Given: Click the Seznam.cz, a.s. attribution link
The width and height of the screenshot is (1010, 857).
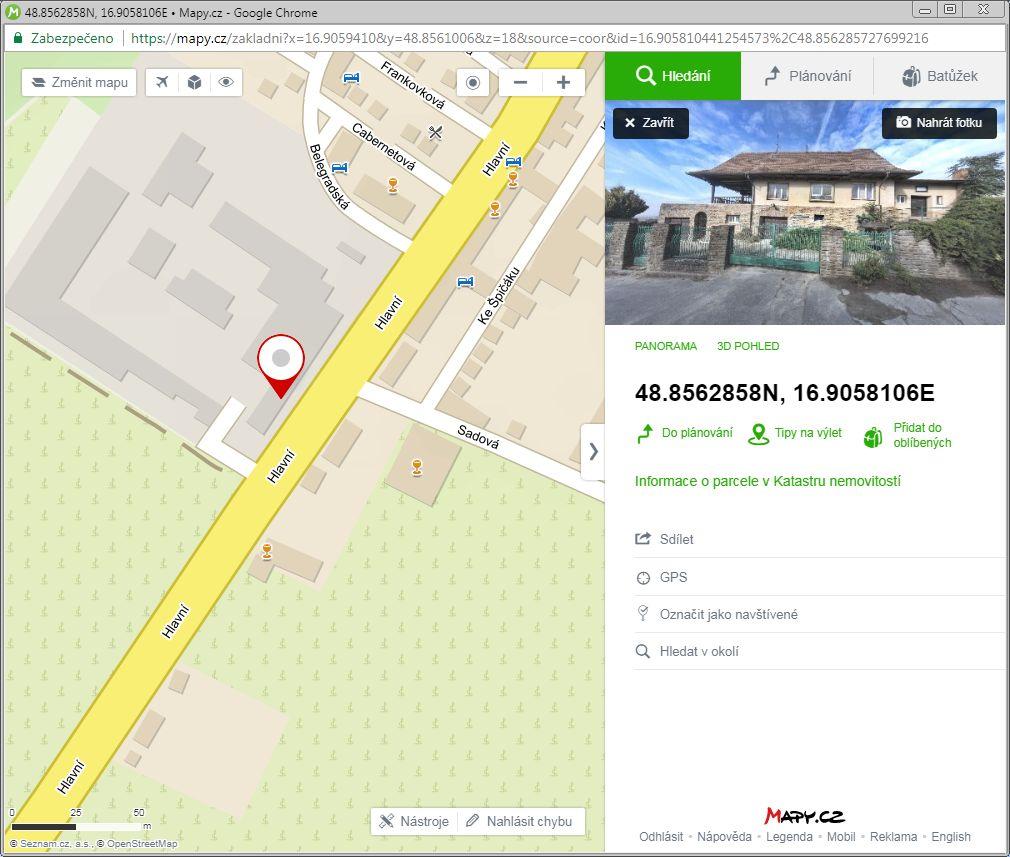Looking at the screenshot, I should click(x=57, y=843).
